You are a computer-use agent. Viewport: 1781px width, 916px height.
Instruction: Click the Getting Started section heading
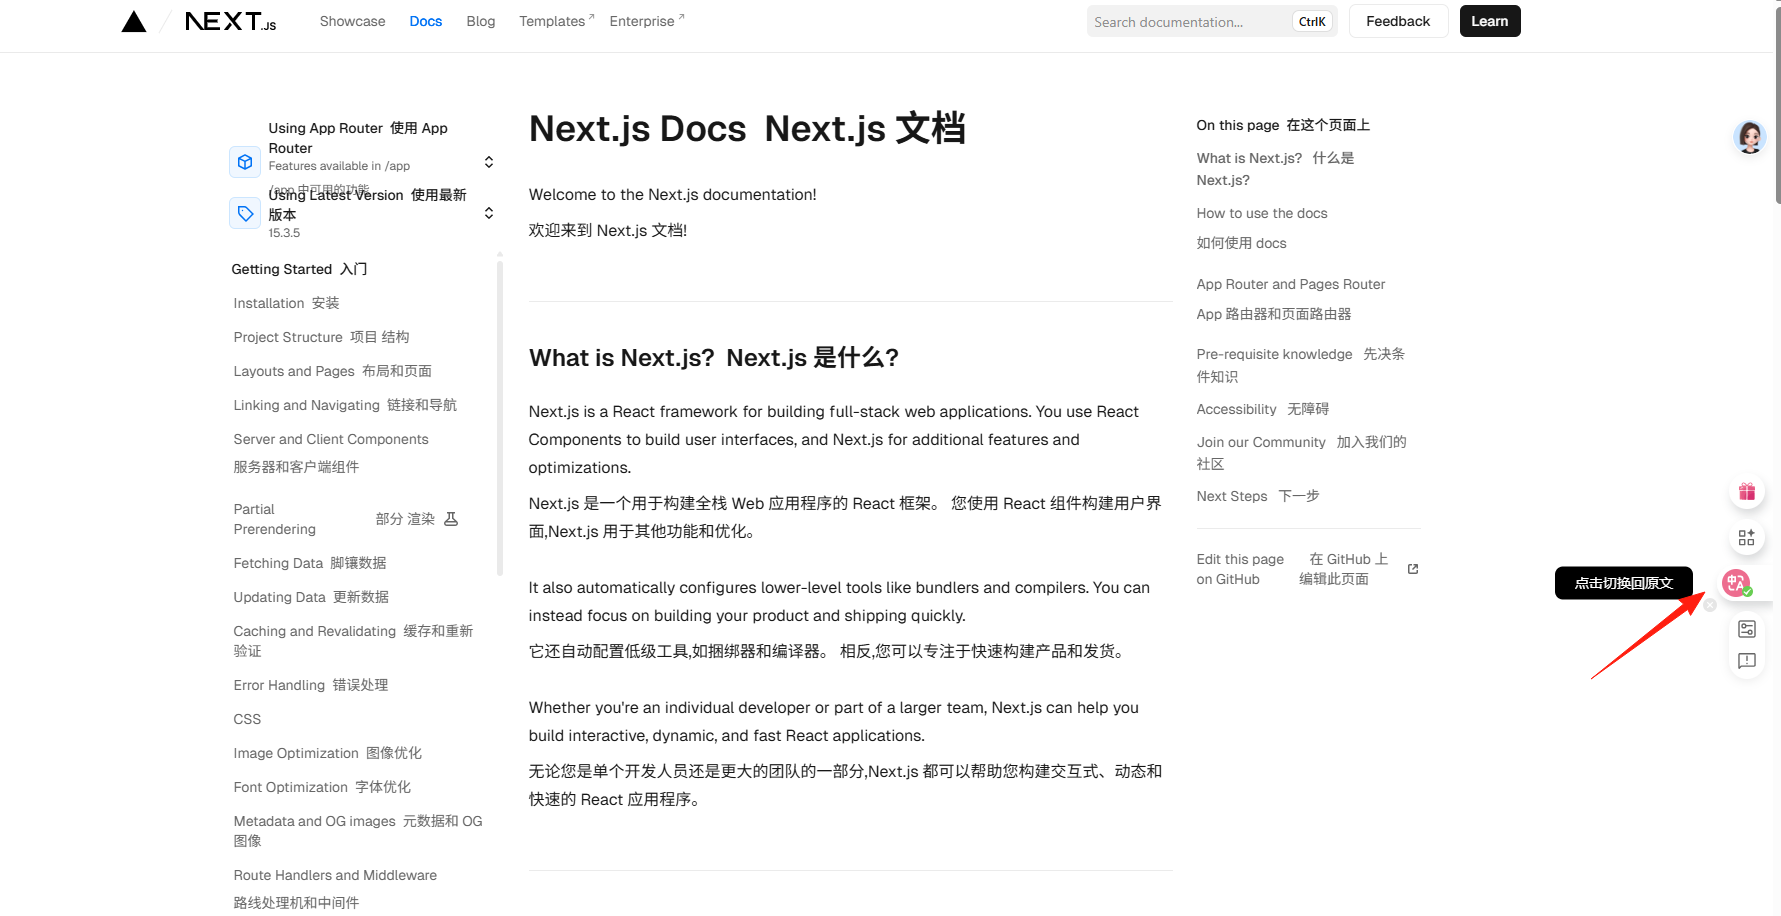tap(299, 269)
